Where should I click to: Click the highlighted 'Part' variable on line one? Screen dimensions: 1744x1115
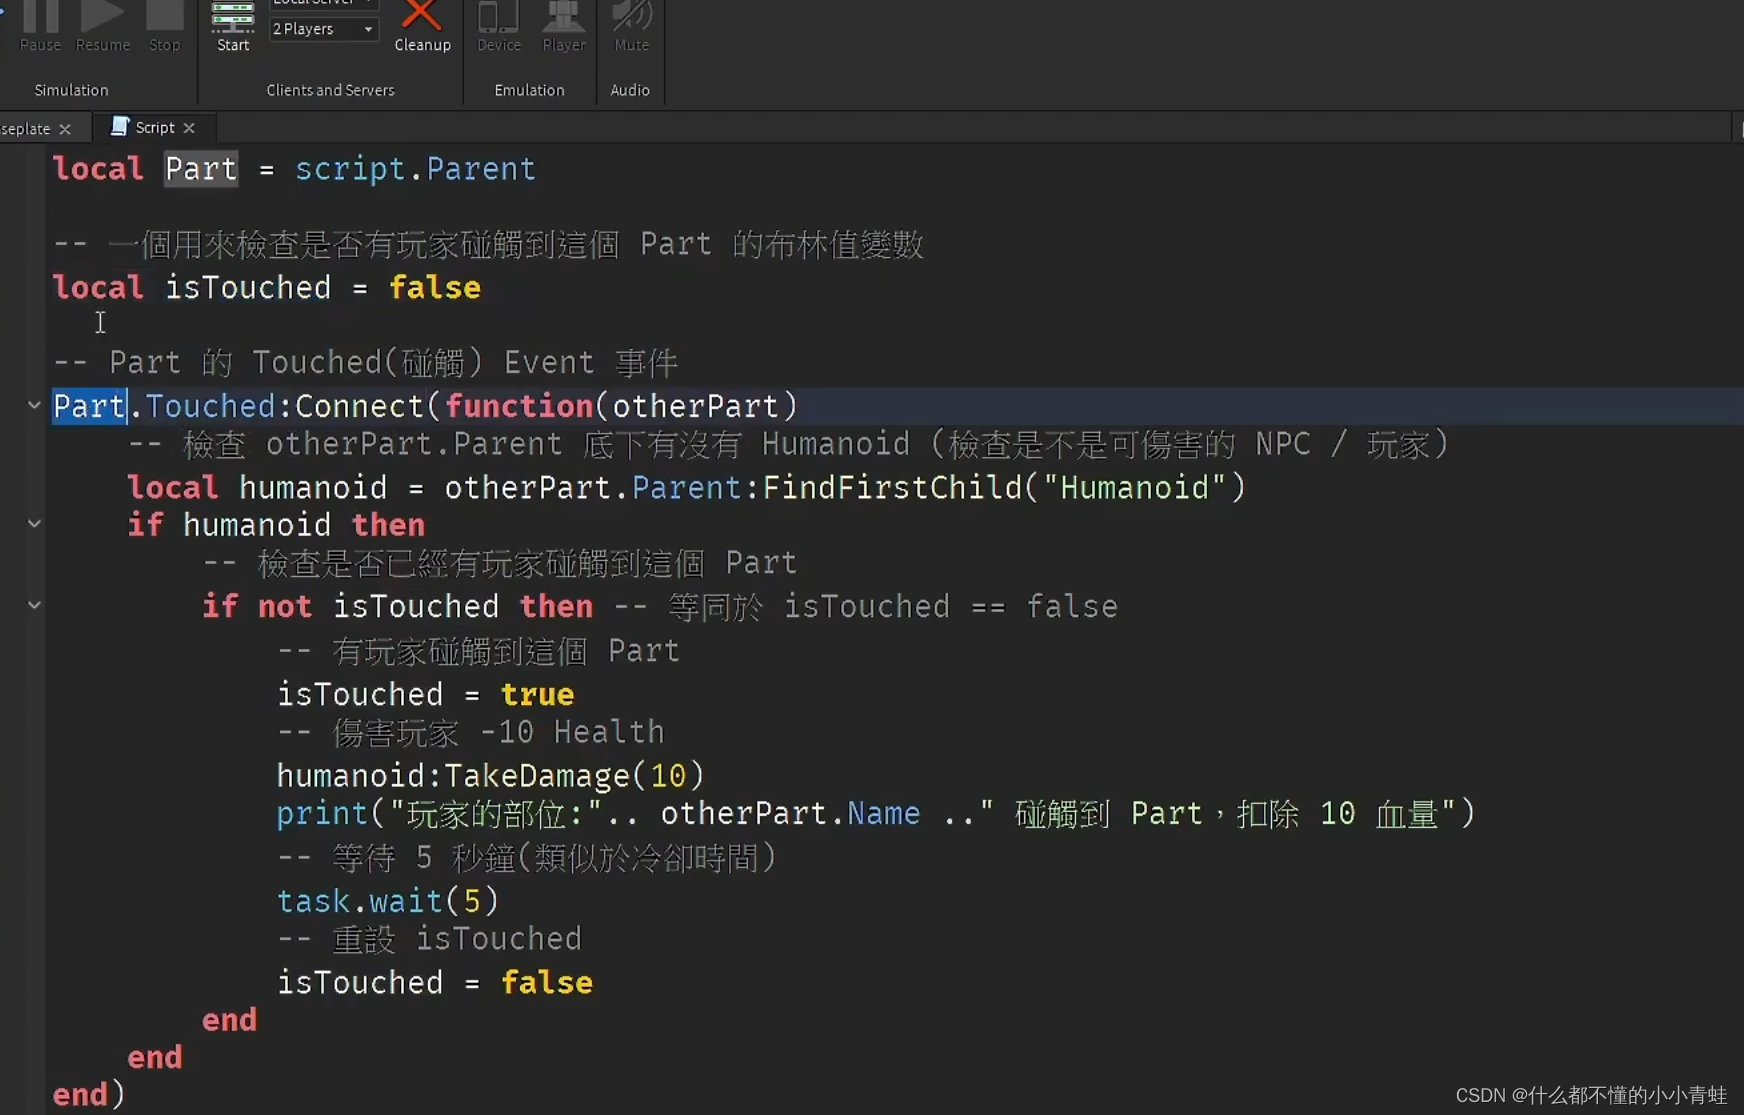point(201,169)
